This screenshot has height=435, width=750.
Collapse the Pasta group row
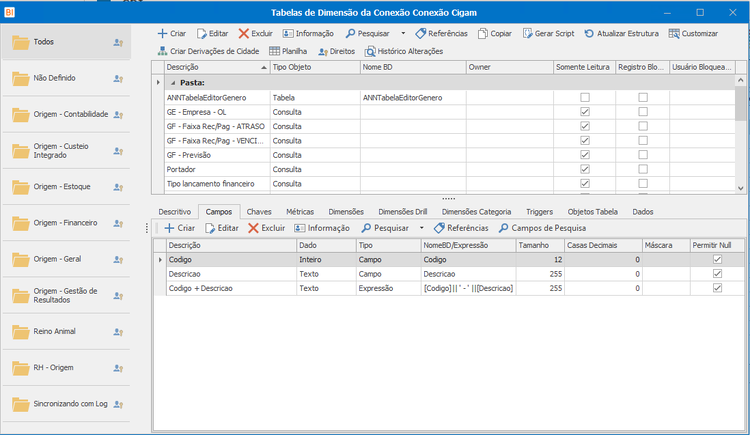point(173,83)
